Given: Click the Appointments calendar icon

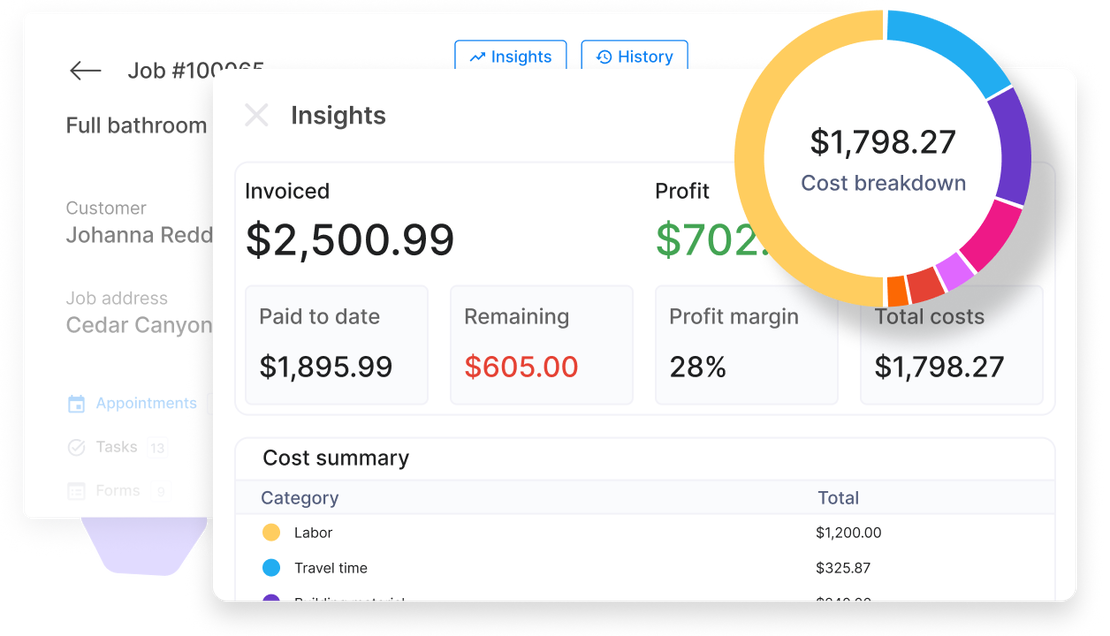Looking at the screenshot, I should pyautogui.click(x=76, y=403).
